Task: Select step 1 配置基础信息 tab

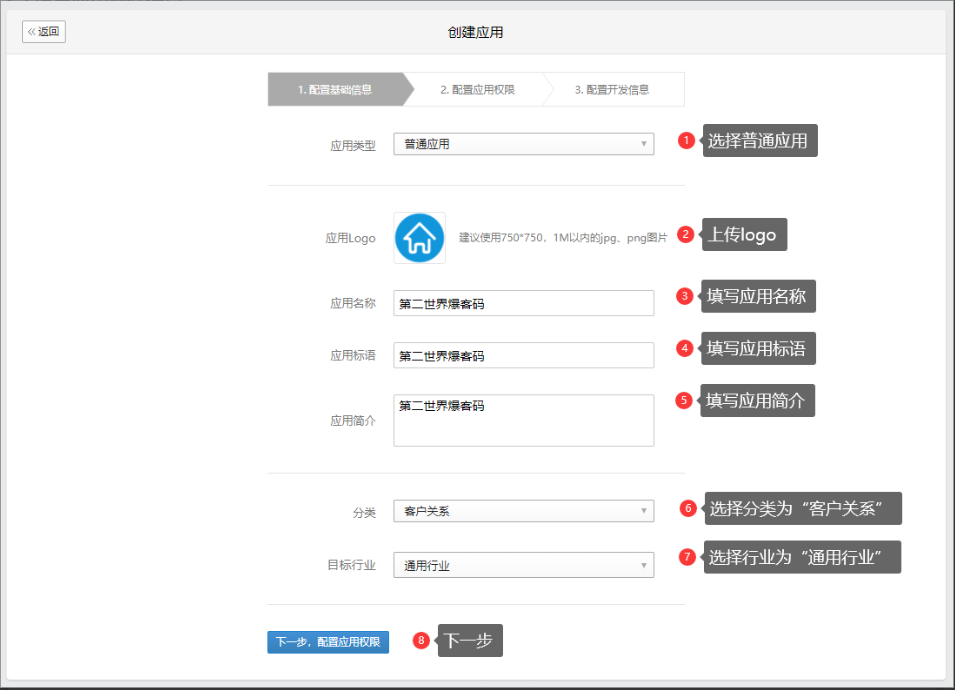Action: [336, 89]
